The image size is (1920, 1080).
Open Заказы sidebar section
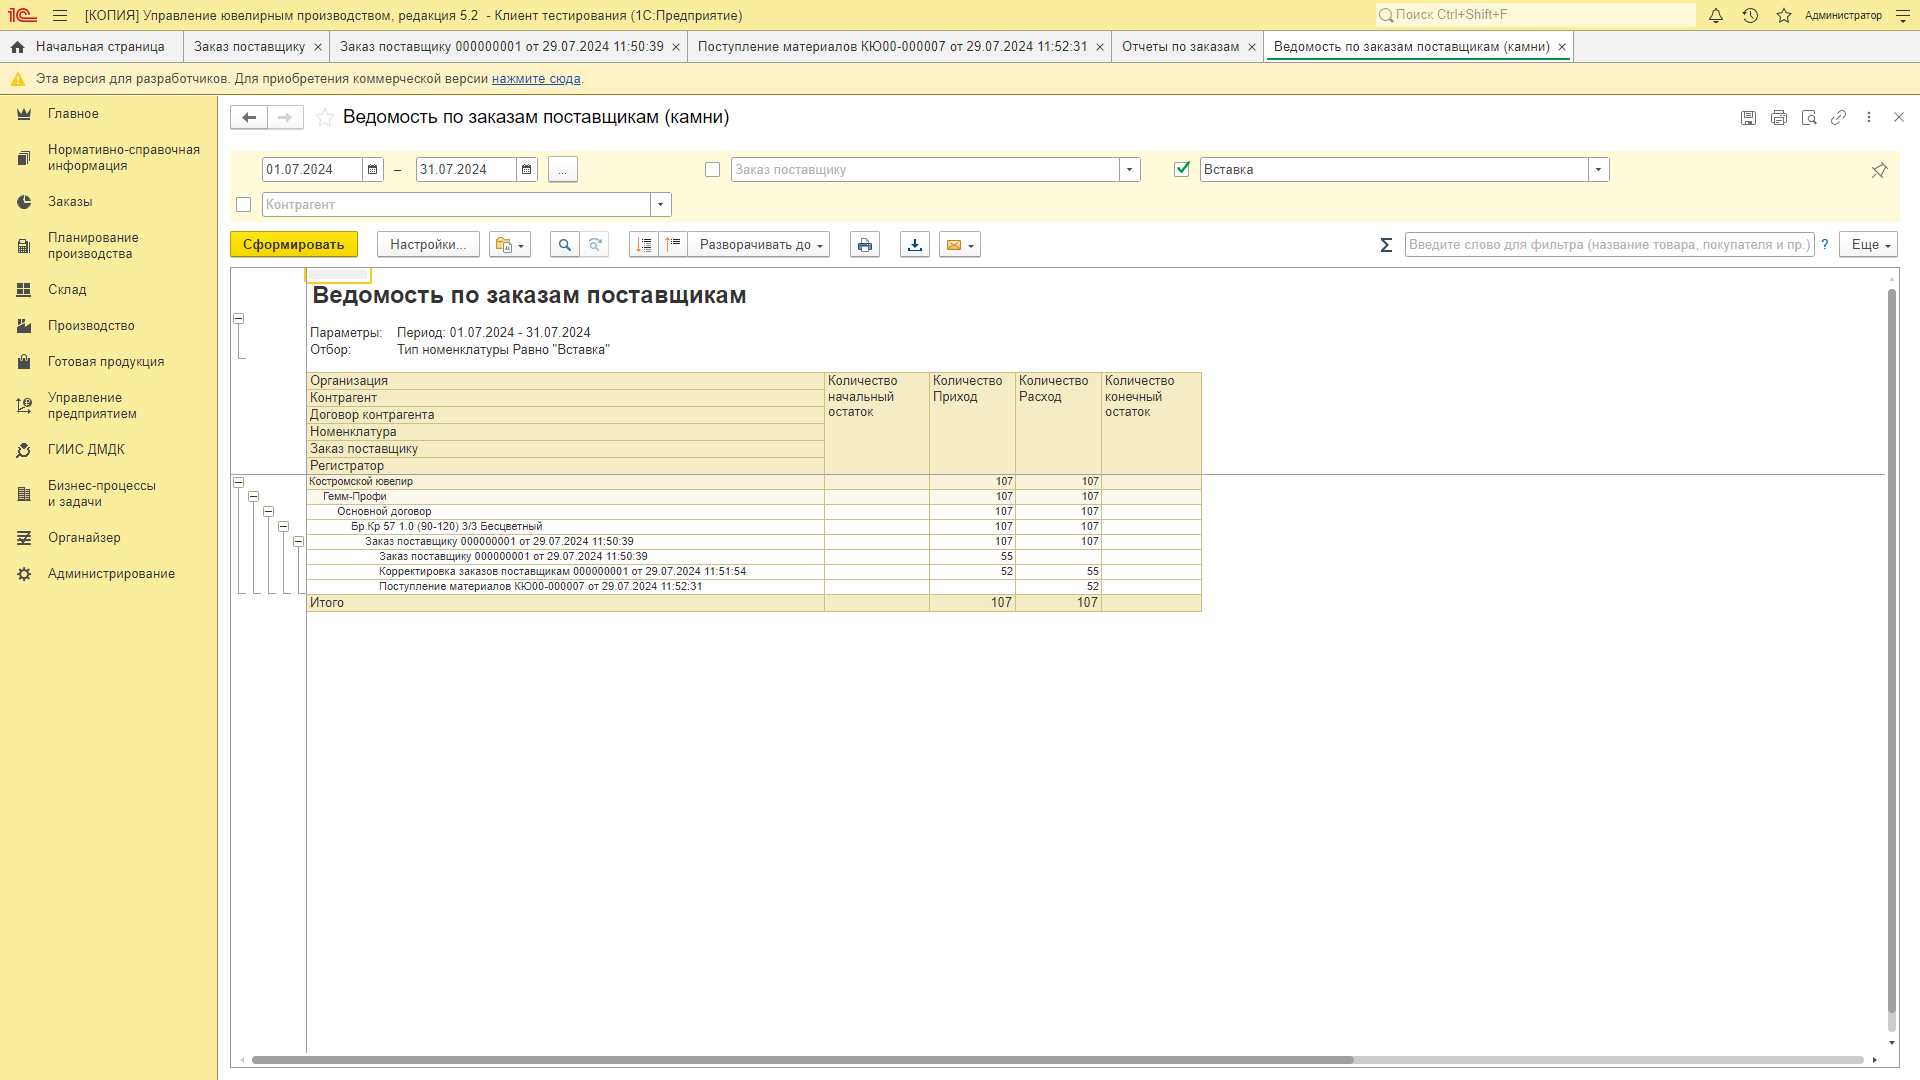70,202
